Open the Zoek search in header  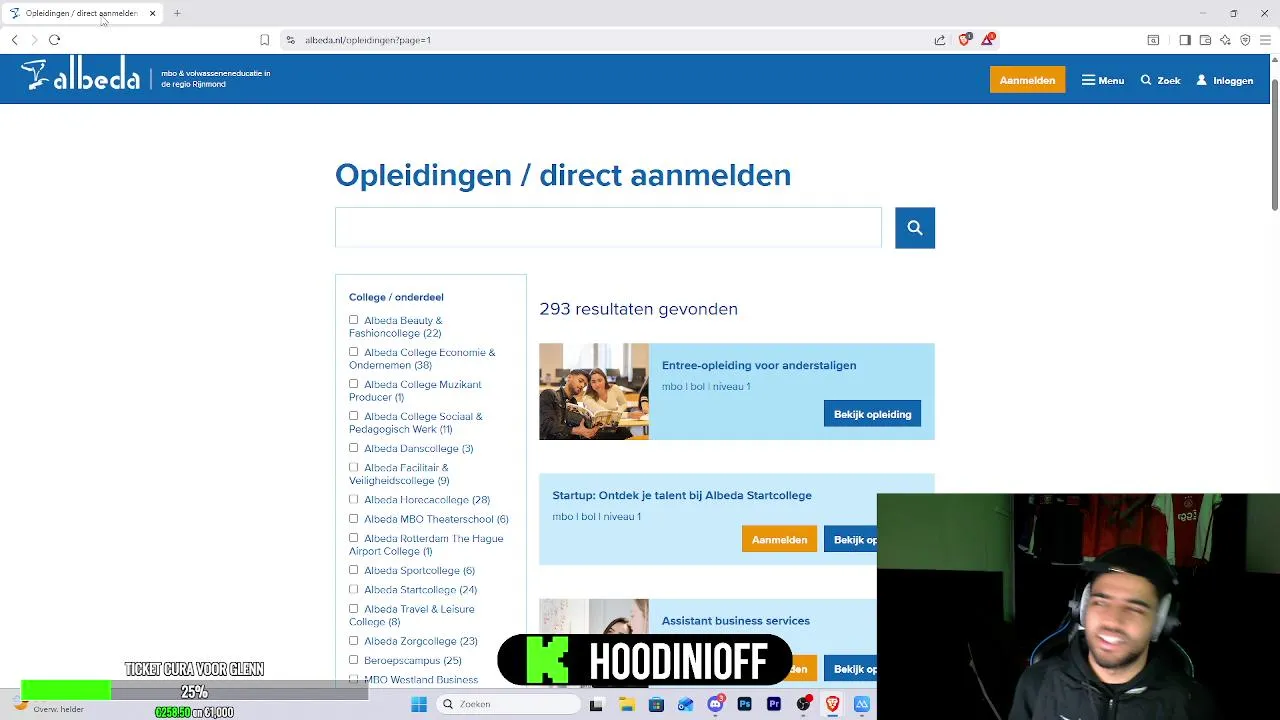pos(1161,80)
